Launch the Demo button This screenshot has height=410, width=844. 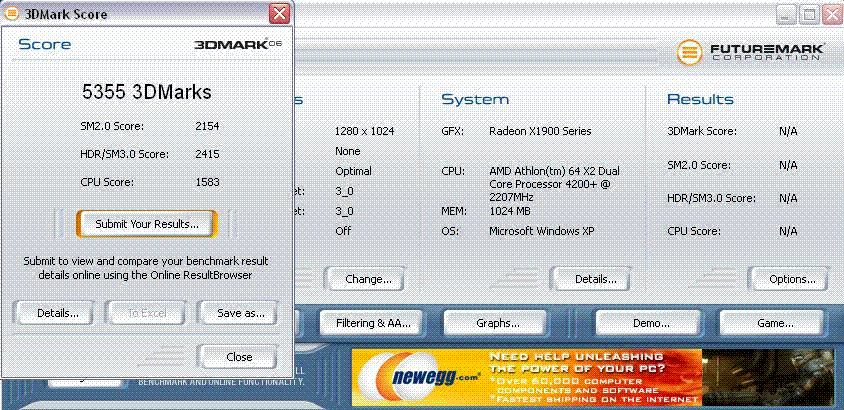(x=651, y=323)
